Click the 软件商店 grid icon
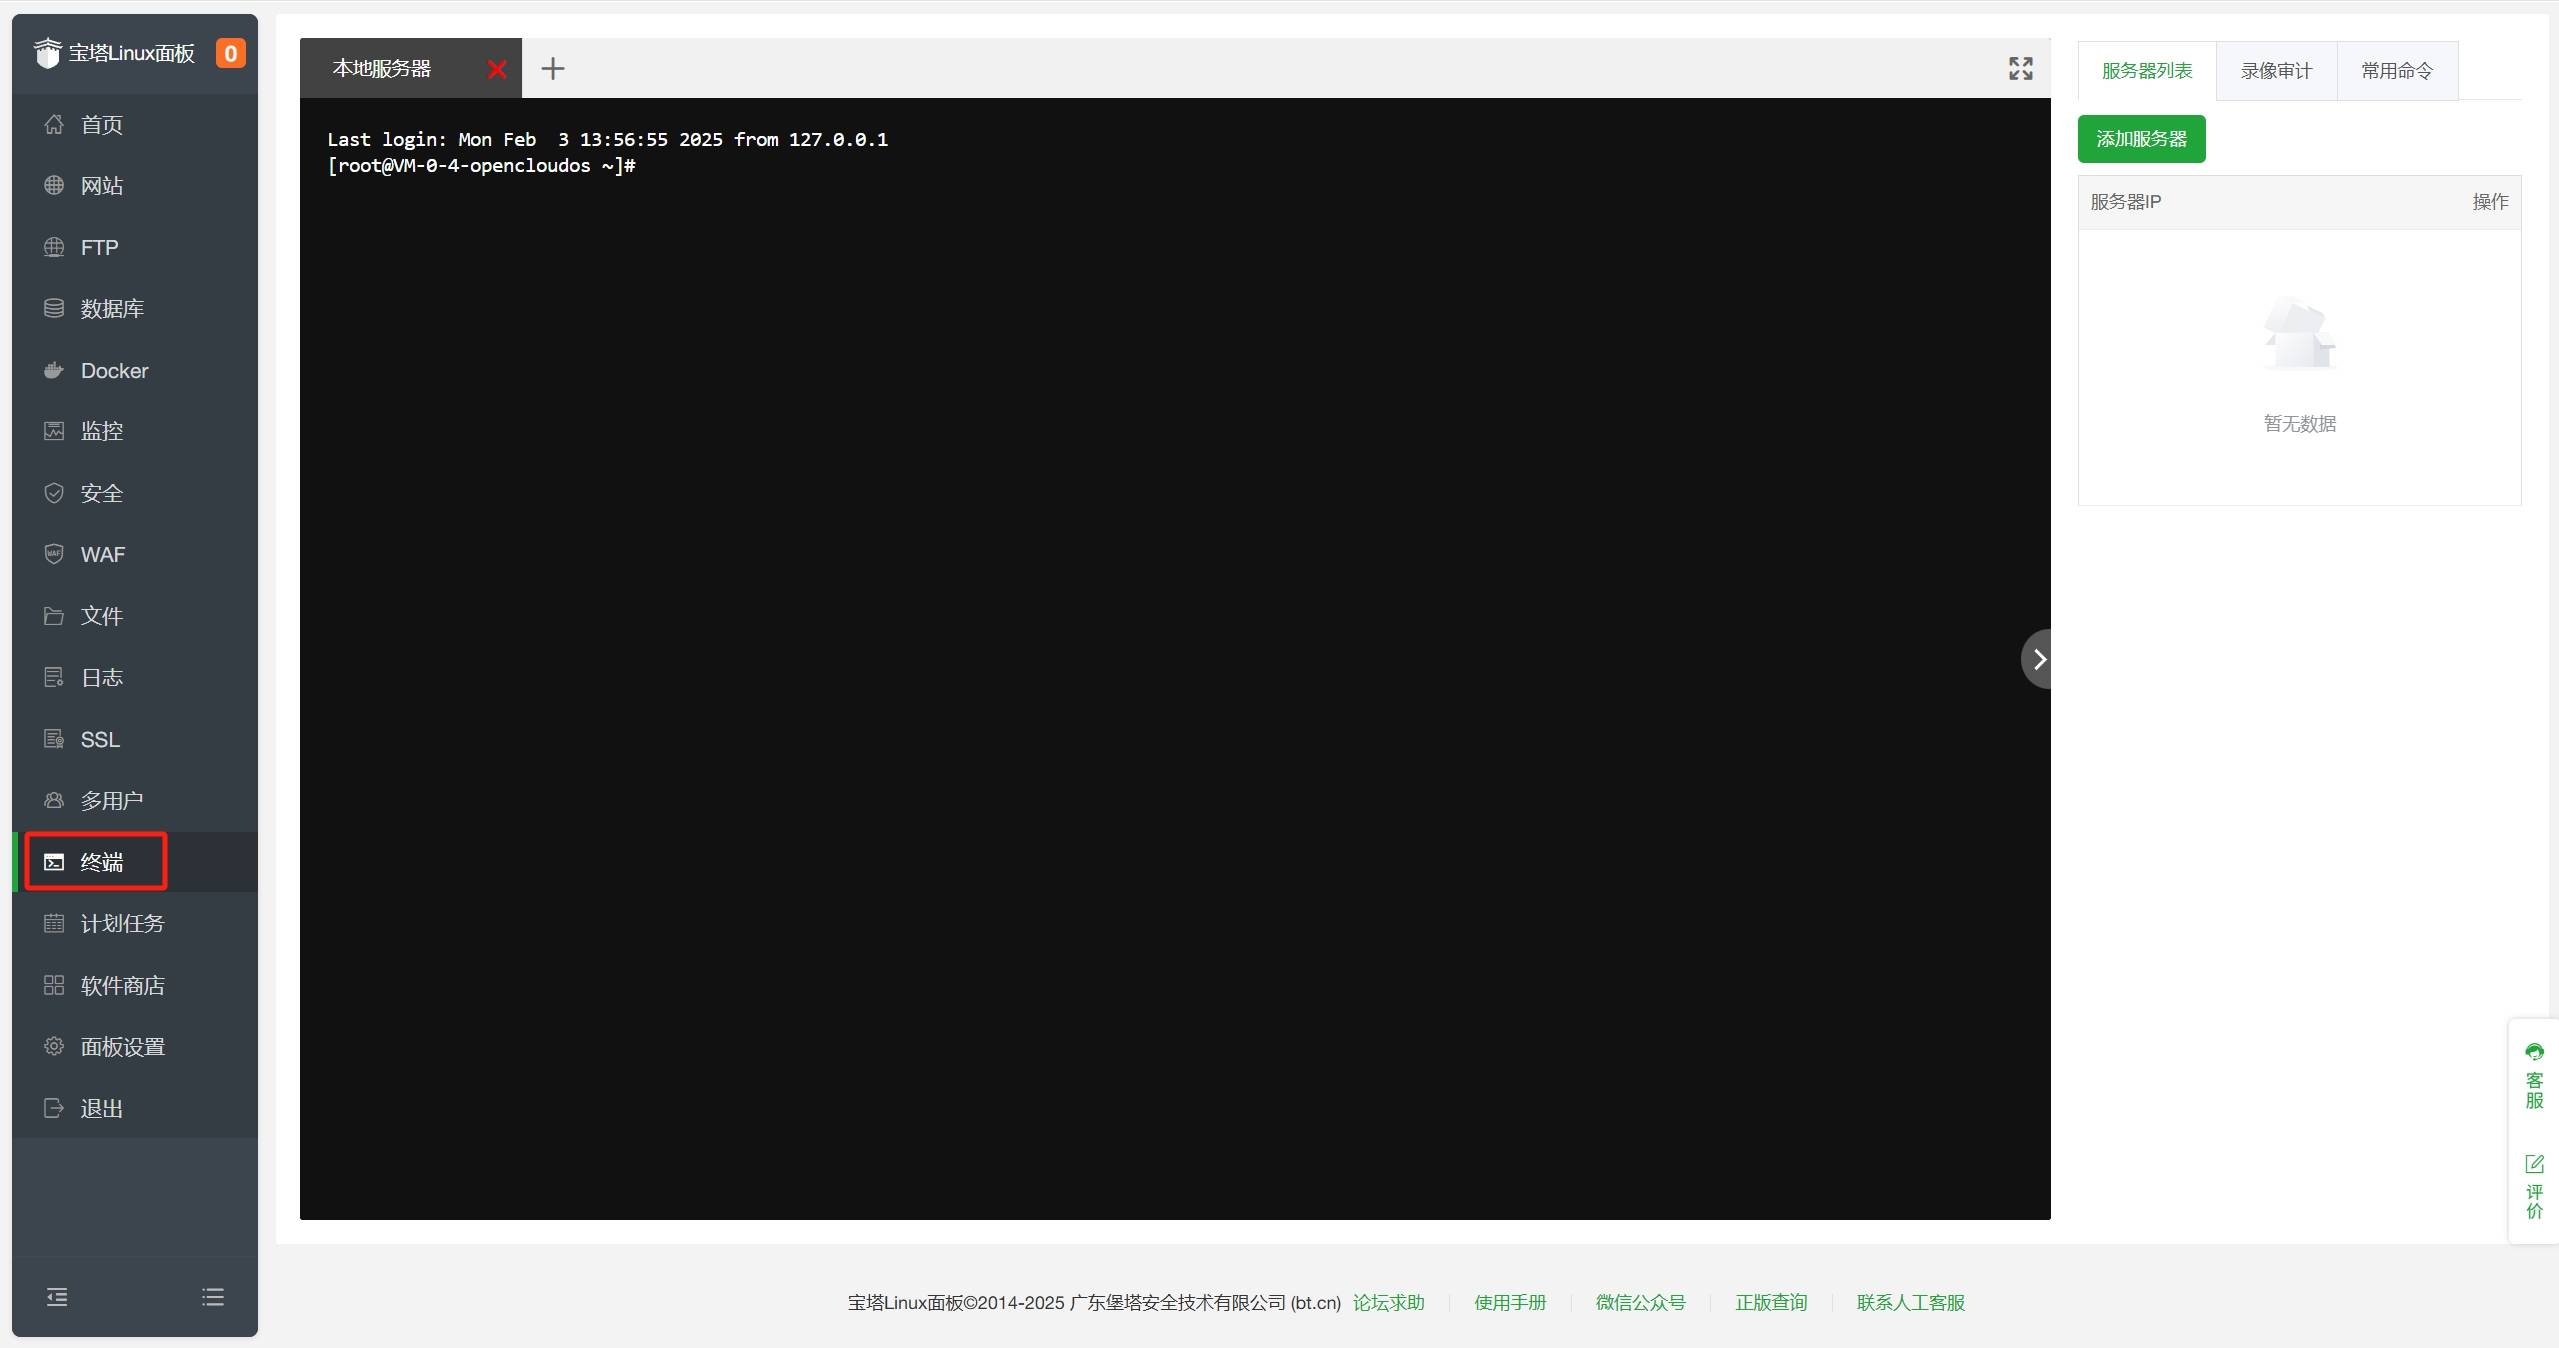 [x=54, y=985]
